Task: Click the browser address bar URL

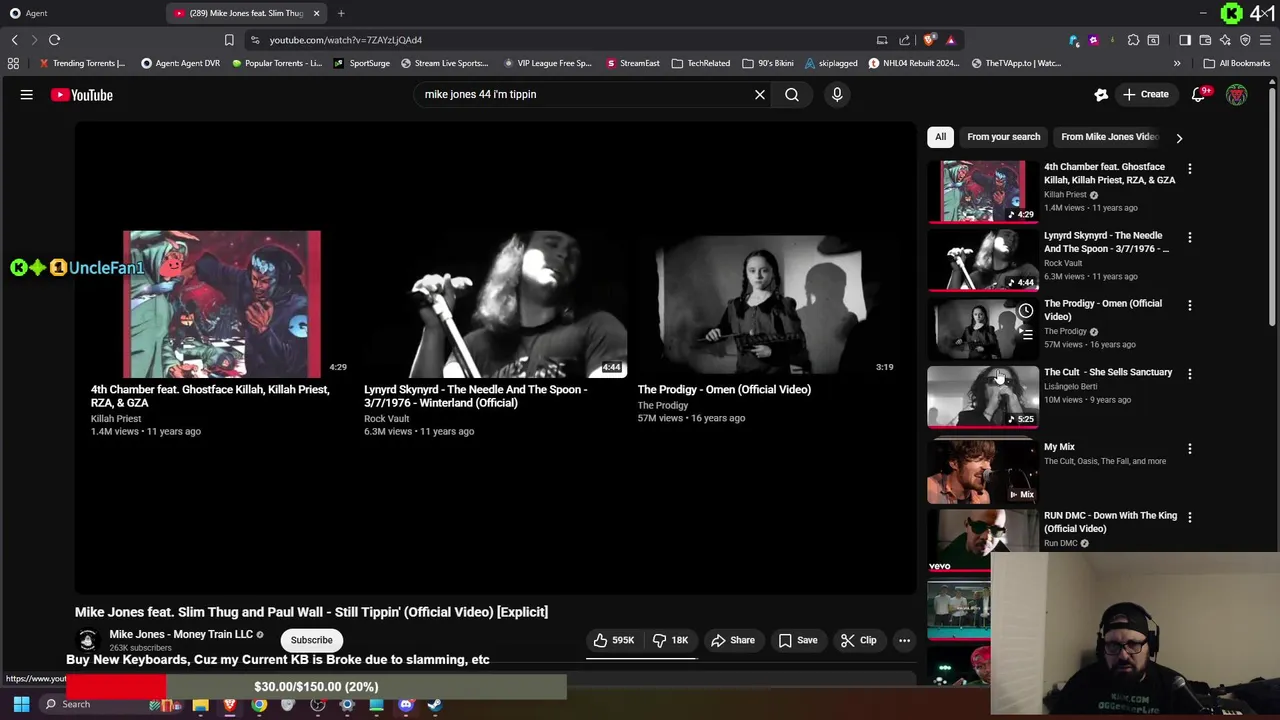Action: pyautogui.click(x=345, y=40)
